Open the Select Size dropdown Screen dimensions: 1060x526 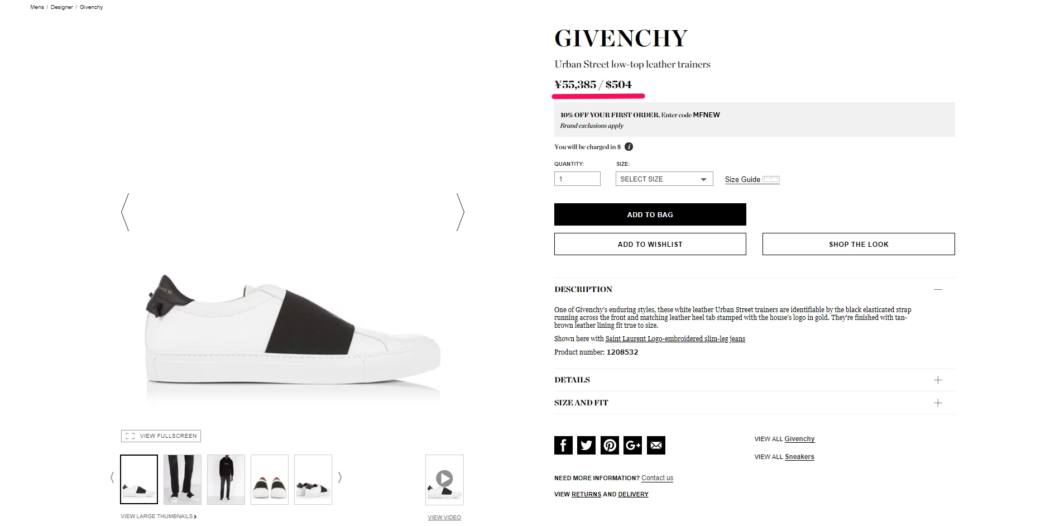pyautogui.click(x=664, y=179)
